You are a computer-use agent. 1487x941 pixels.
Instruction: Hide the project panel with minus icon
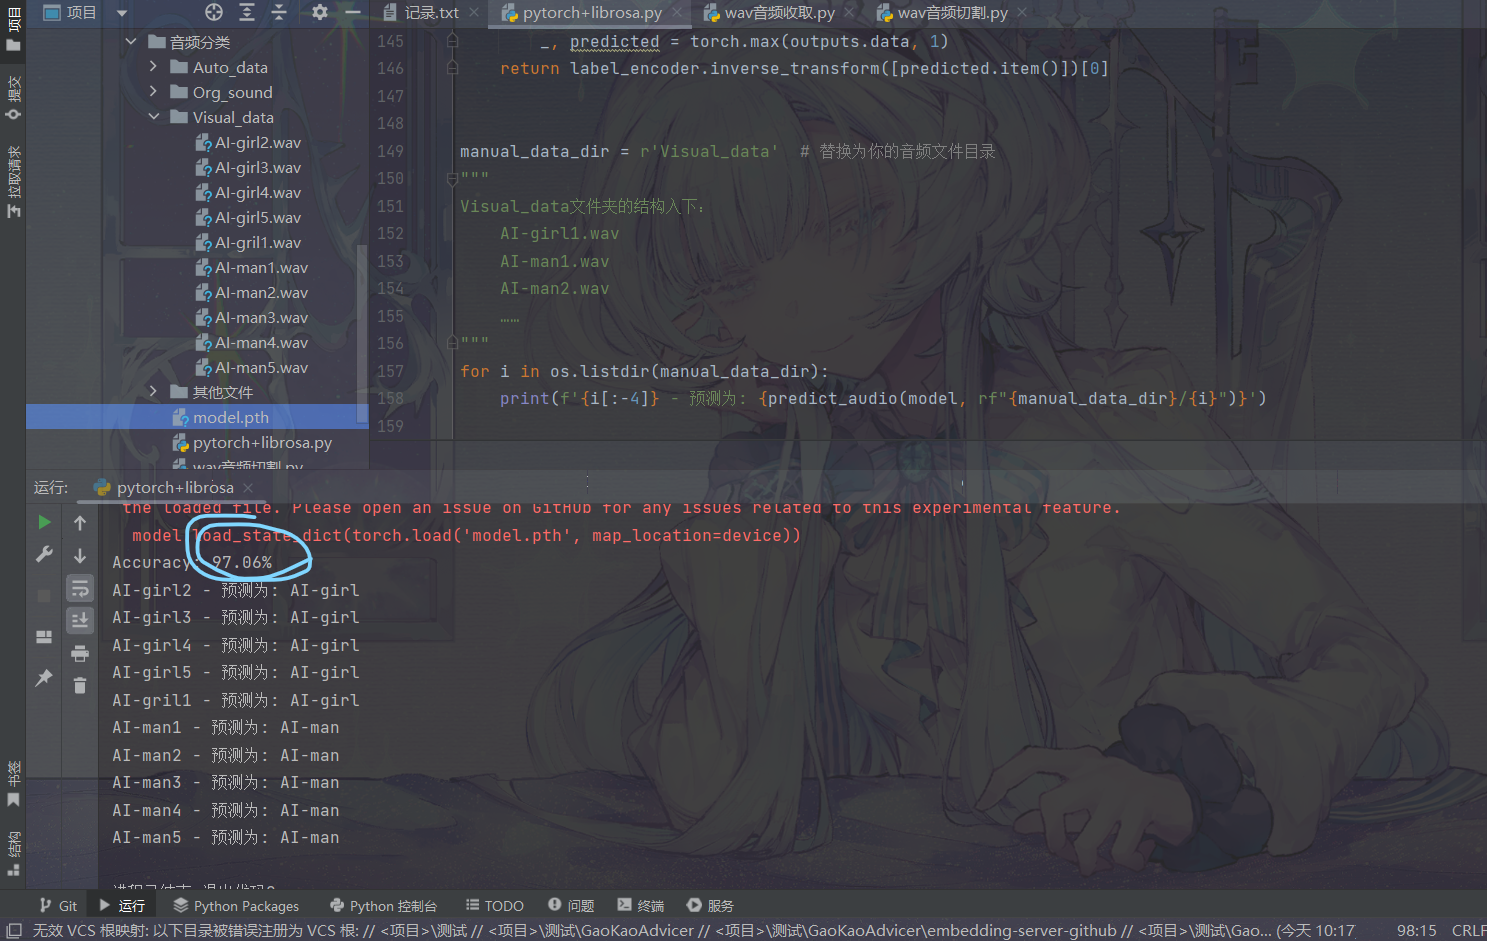[353, 12]
